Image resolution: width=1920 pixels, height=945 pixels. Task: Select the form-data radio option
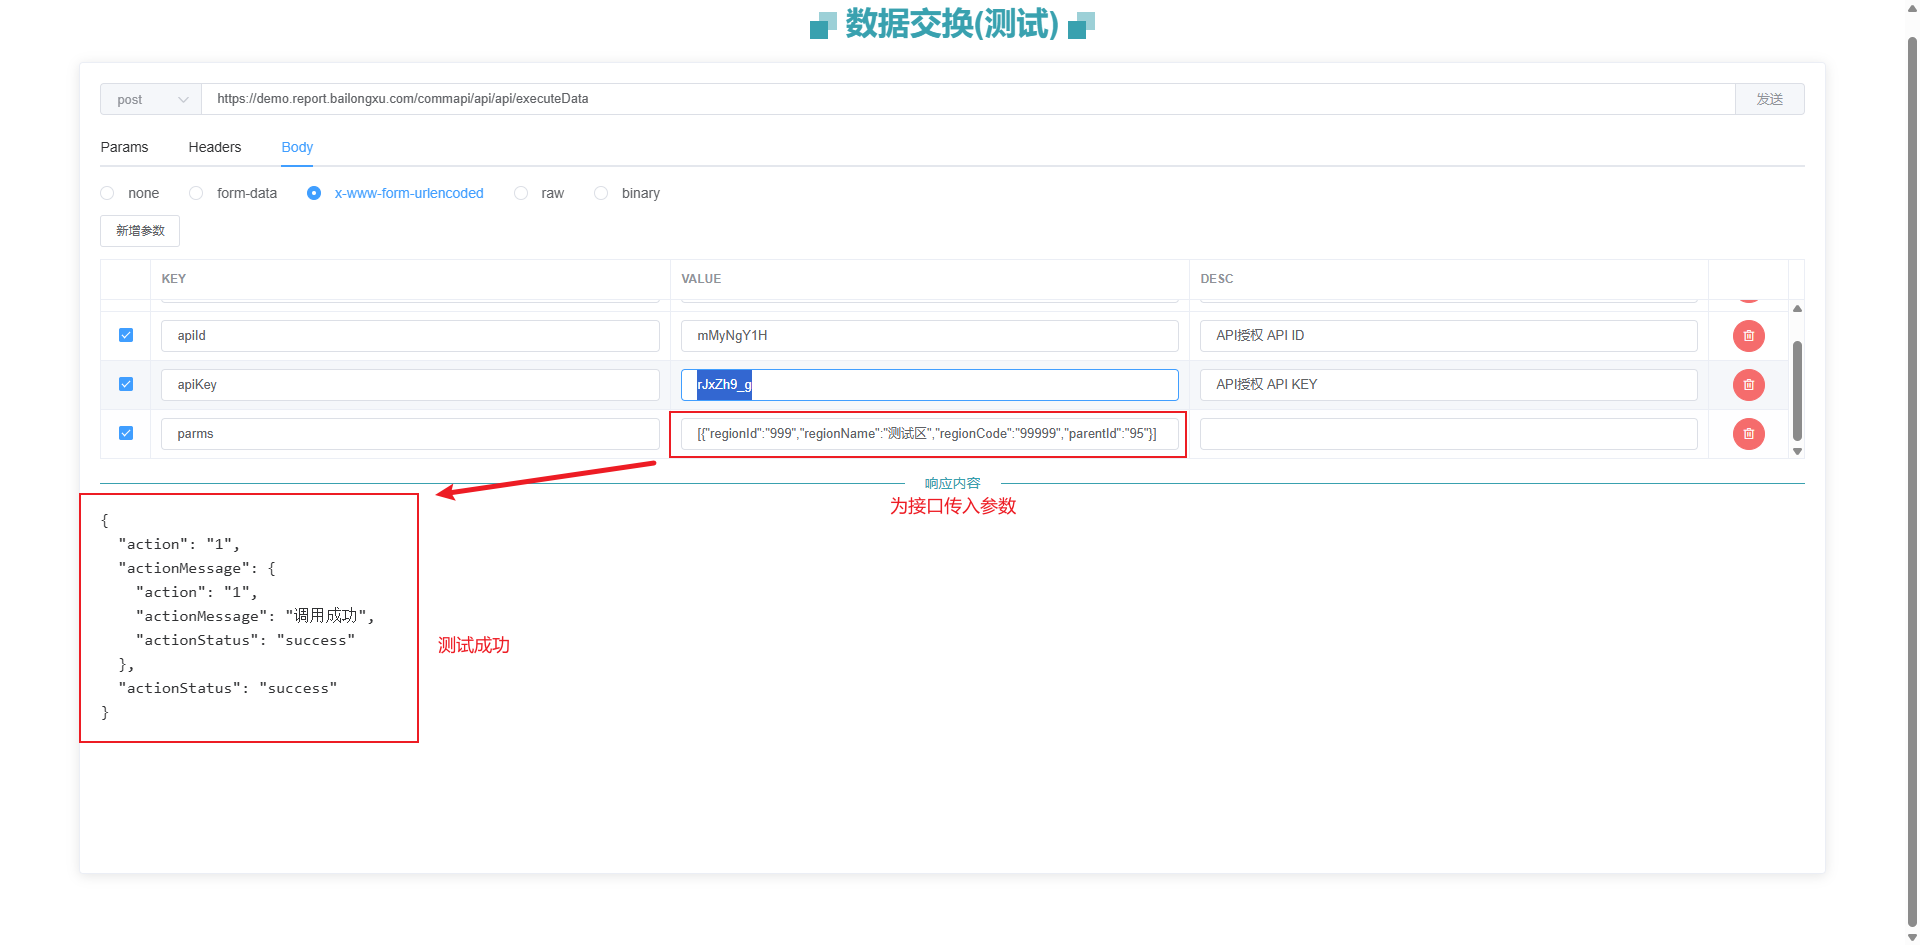[x=197, y=193]
